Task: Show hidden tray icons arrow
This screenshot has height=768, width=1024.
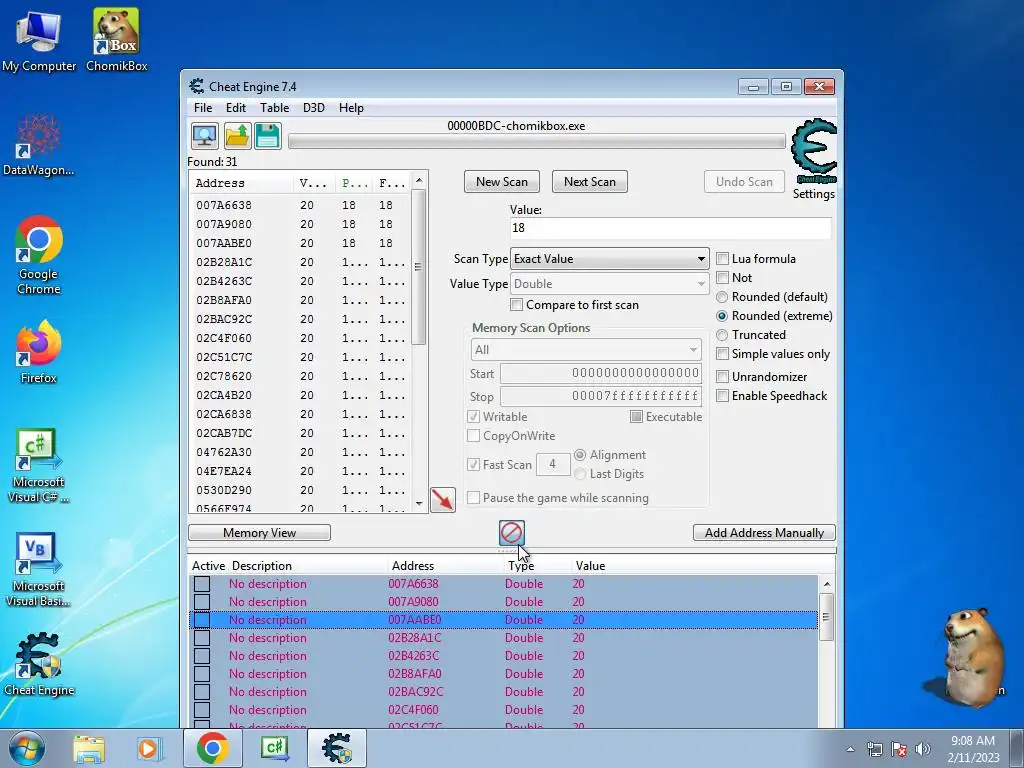Action: (850, 749)
